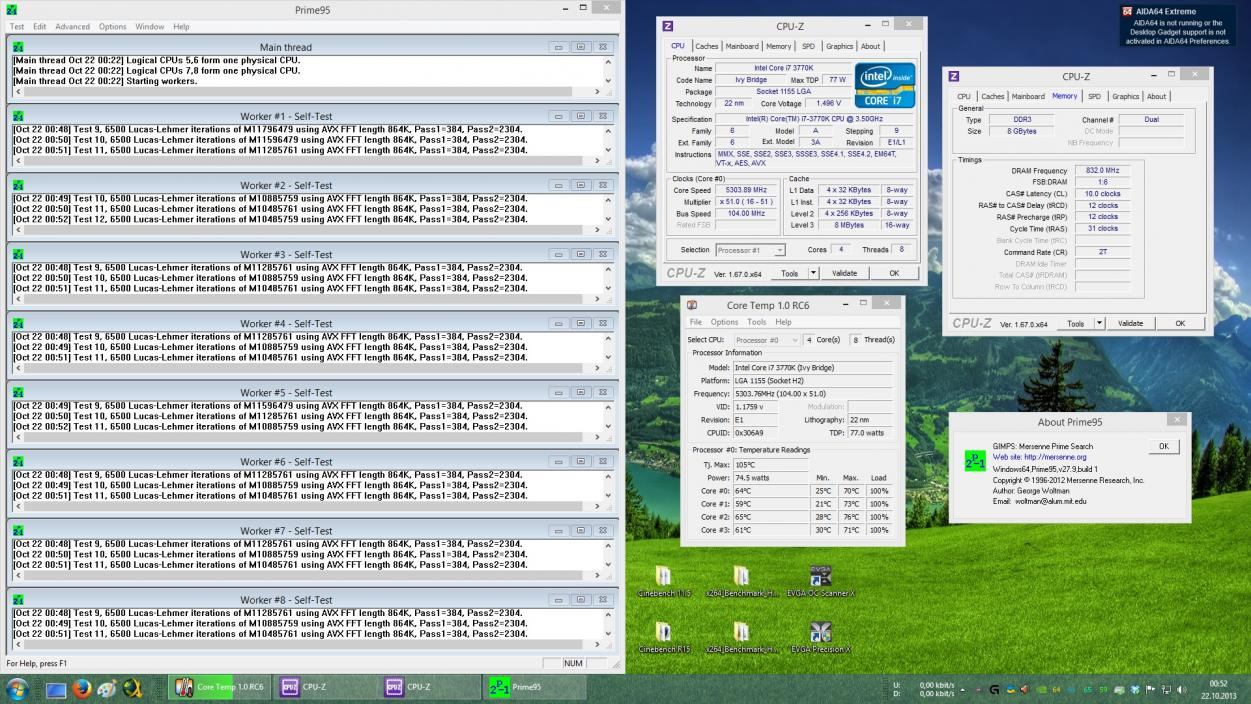Switch to Caches tab in the CPU-Z window showing the CPU tab
The image size is (1251, 704).
point(707,46)
